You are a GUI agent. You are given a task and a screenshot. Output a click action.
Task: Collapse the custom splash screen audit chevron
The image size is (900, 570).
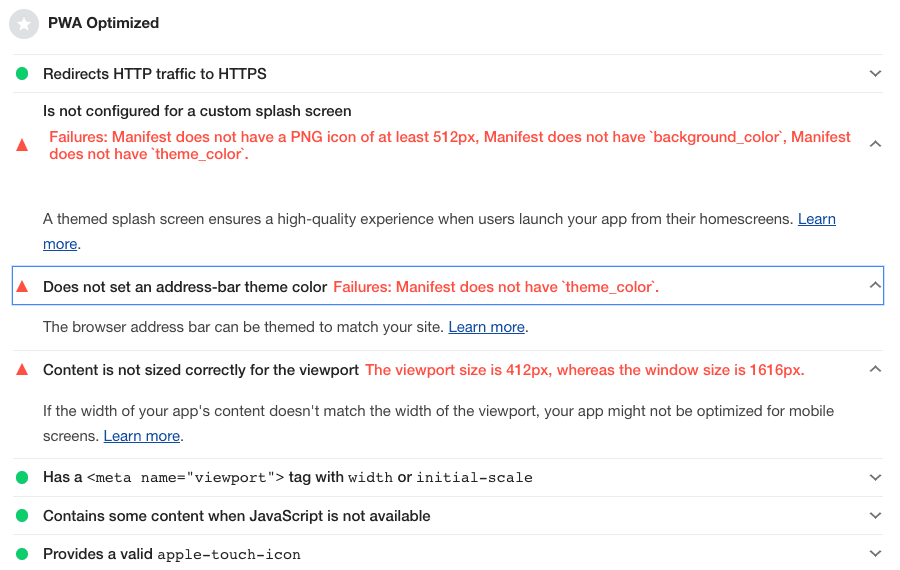click(875, 144)
